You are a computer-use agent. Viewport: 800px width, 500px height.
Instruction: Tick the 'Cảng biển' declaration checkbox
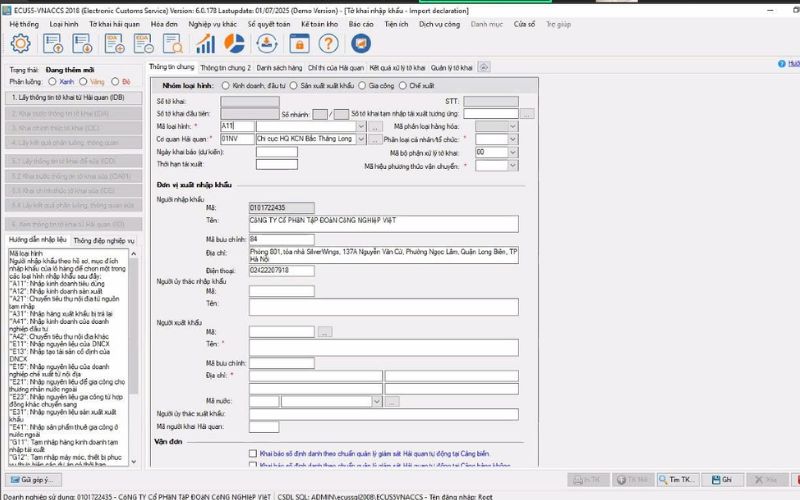[x=253, y=453]
